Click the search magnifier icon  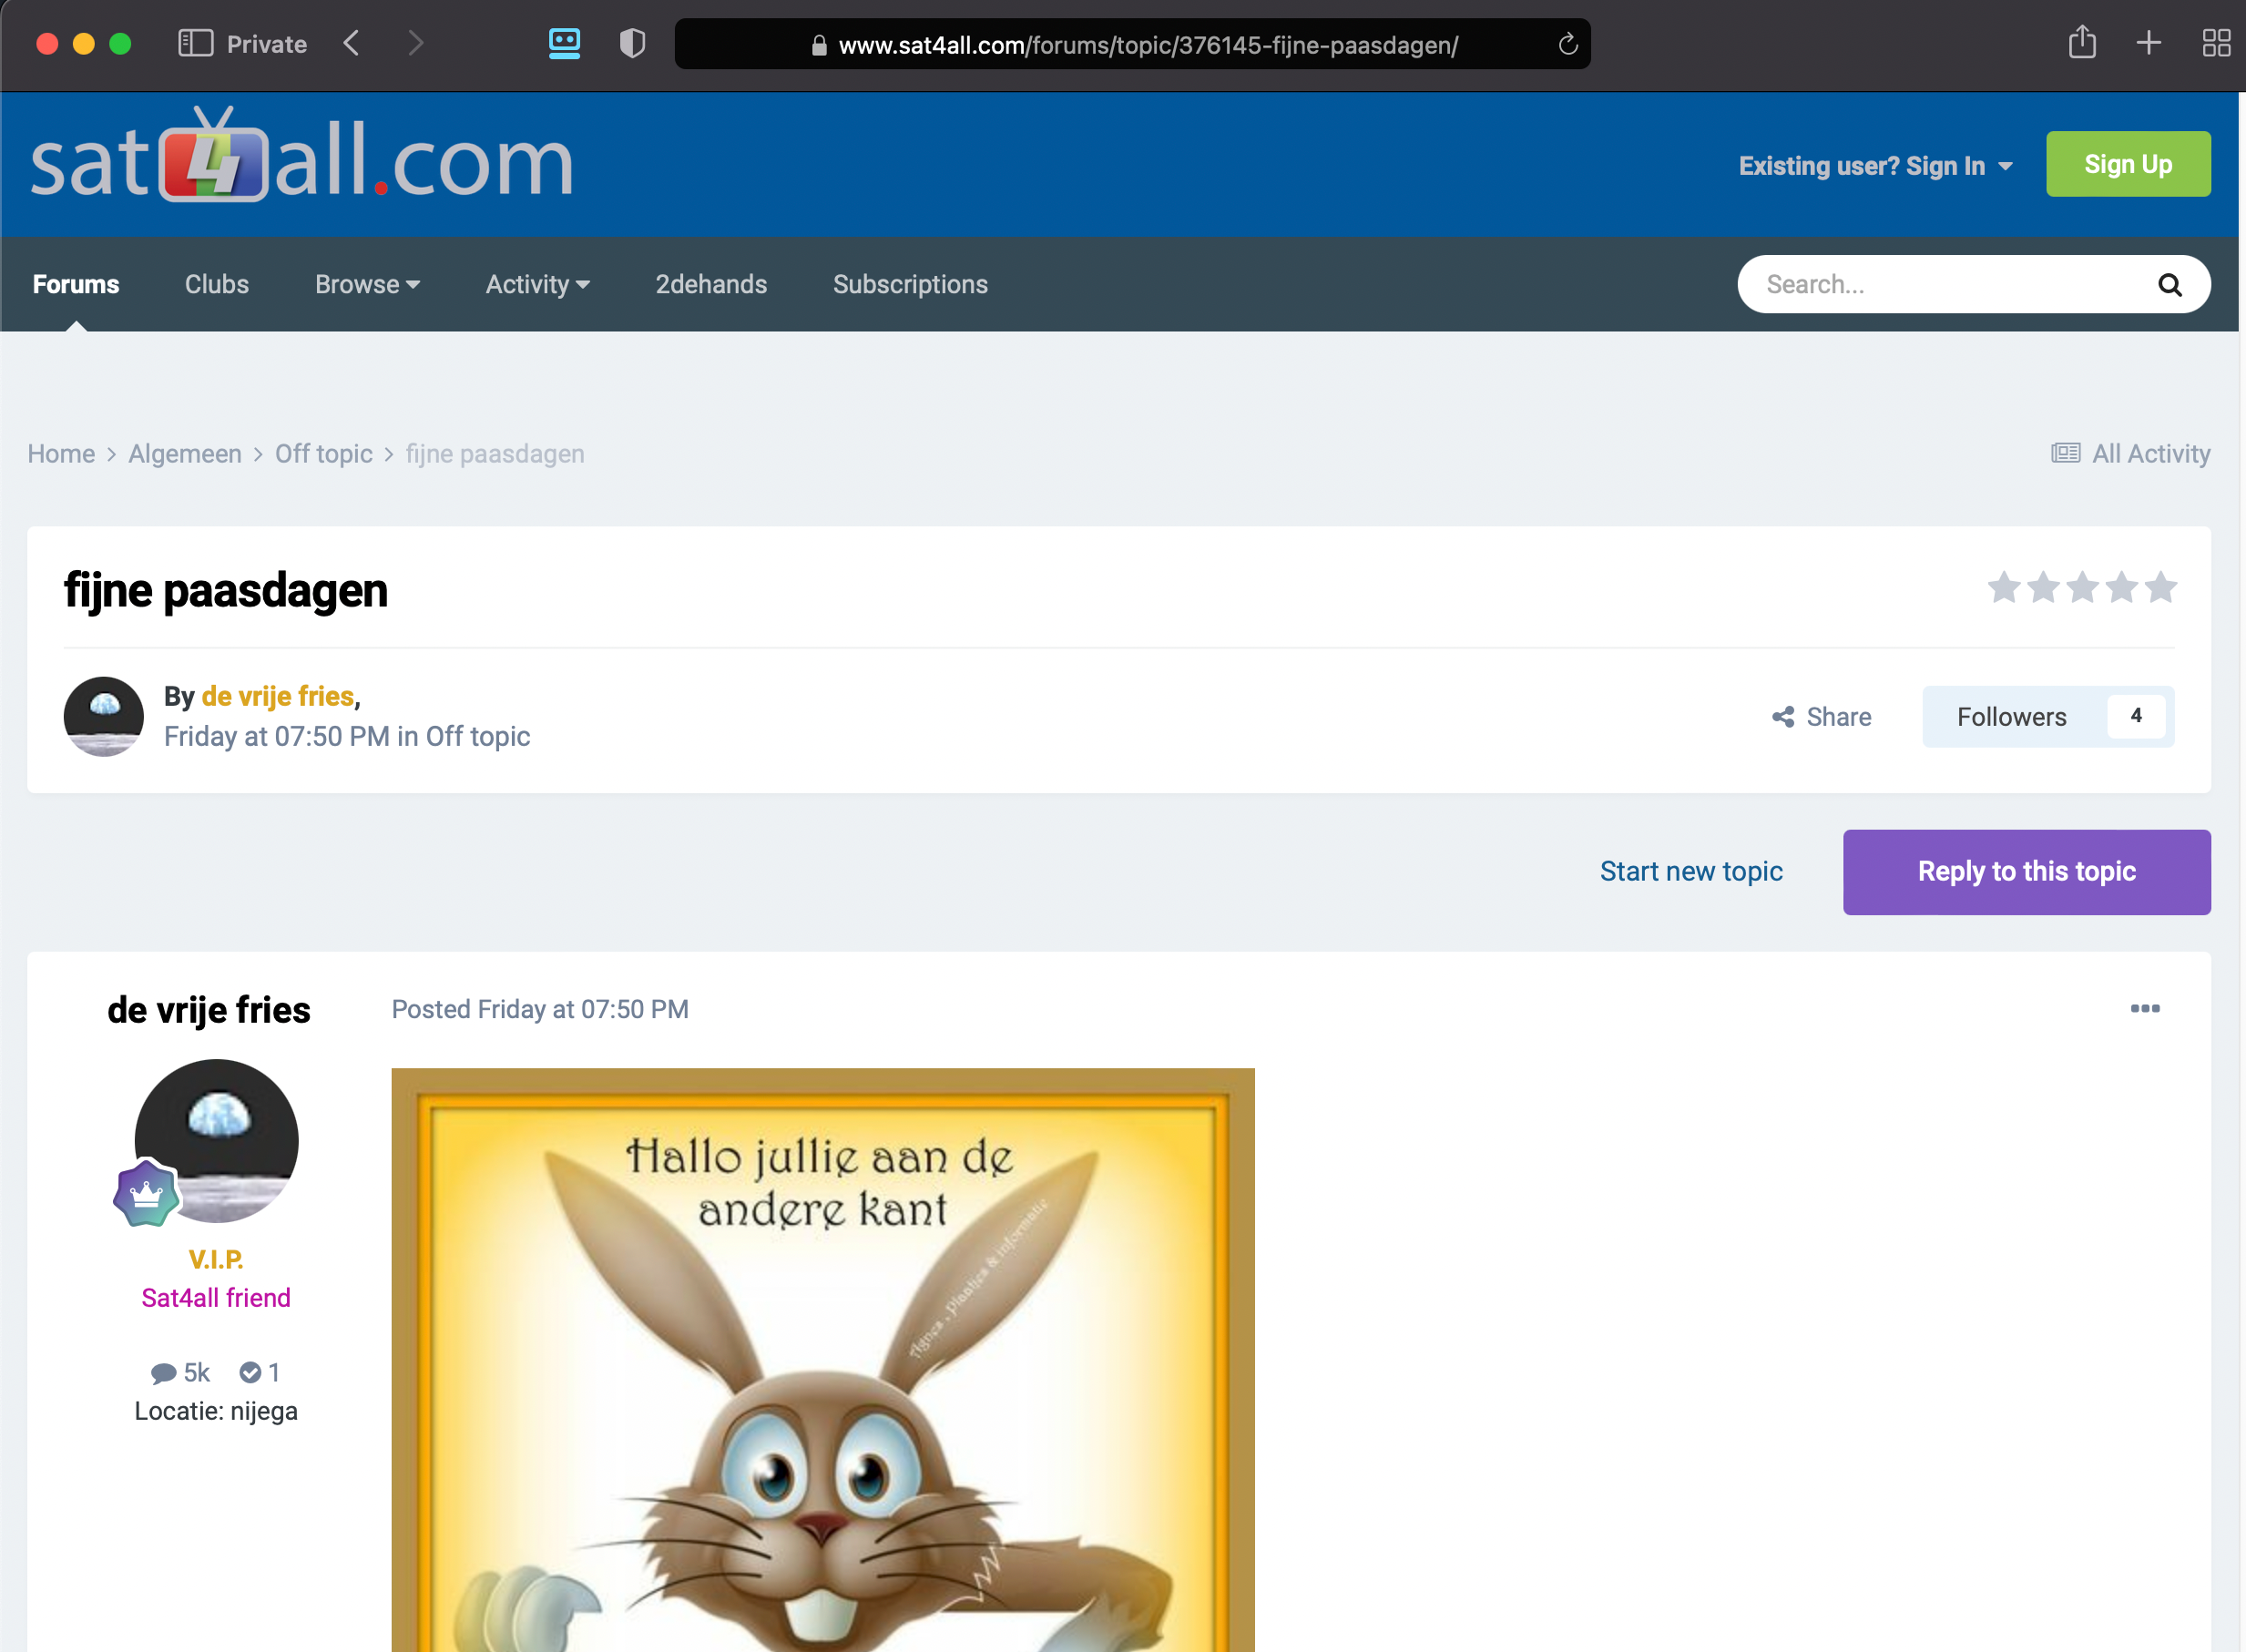coord(2169,285)
